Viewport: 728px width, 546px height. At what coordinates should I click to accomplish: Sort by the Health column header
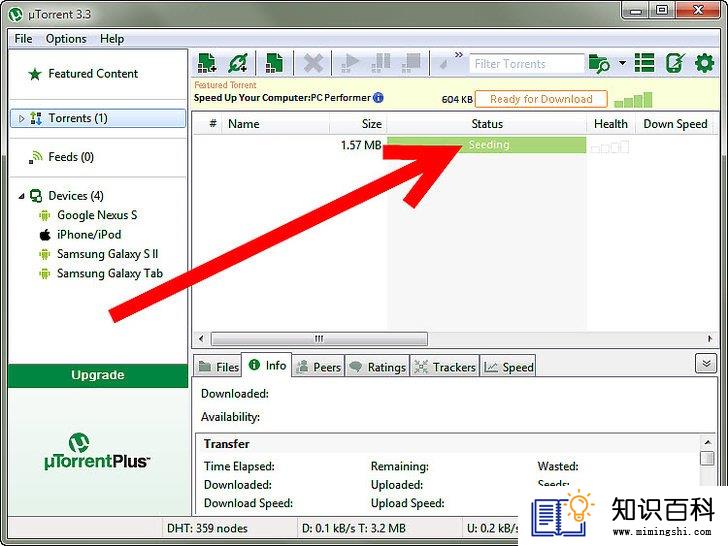click(611, 124)
